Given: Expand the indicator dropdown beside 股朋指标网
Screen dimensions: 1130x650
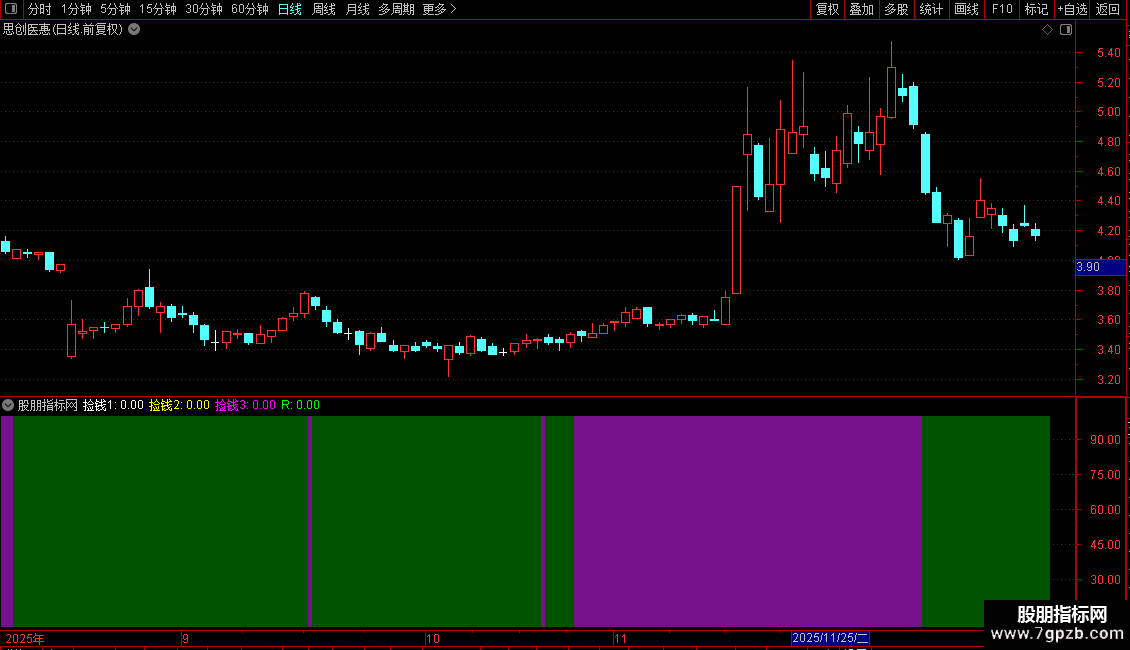Looking at the screenshot, I should 8,405.
